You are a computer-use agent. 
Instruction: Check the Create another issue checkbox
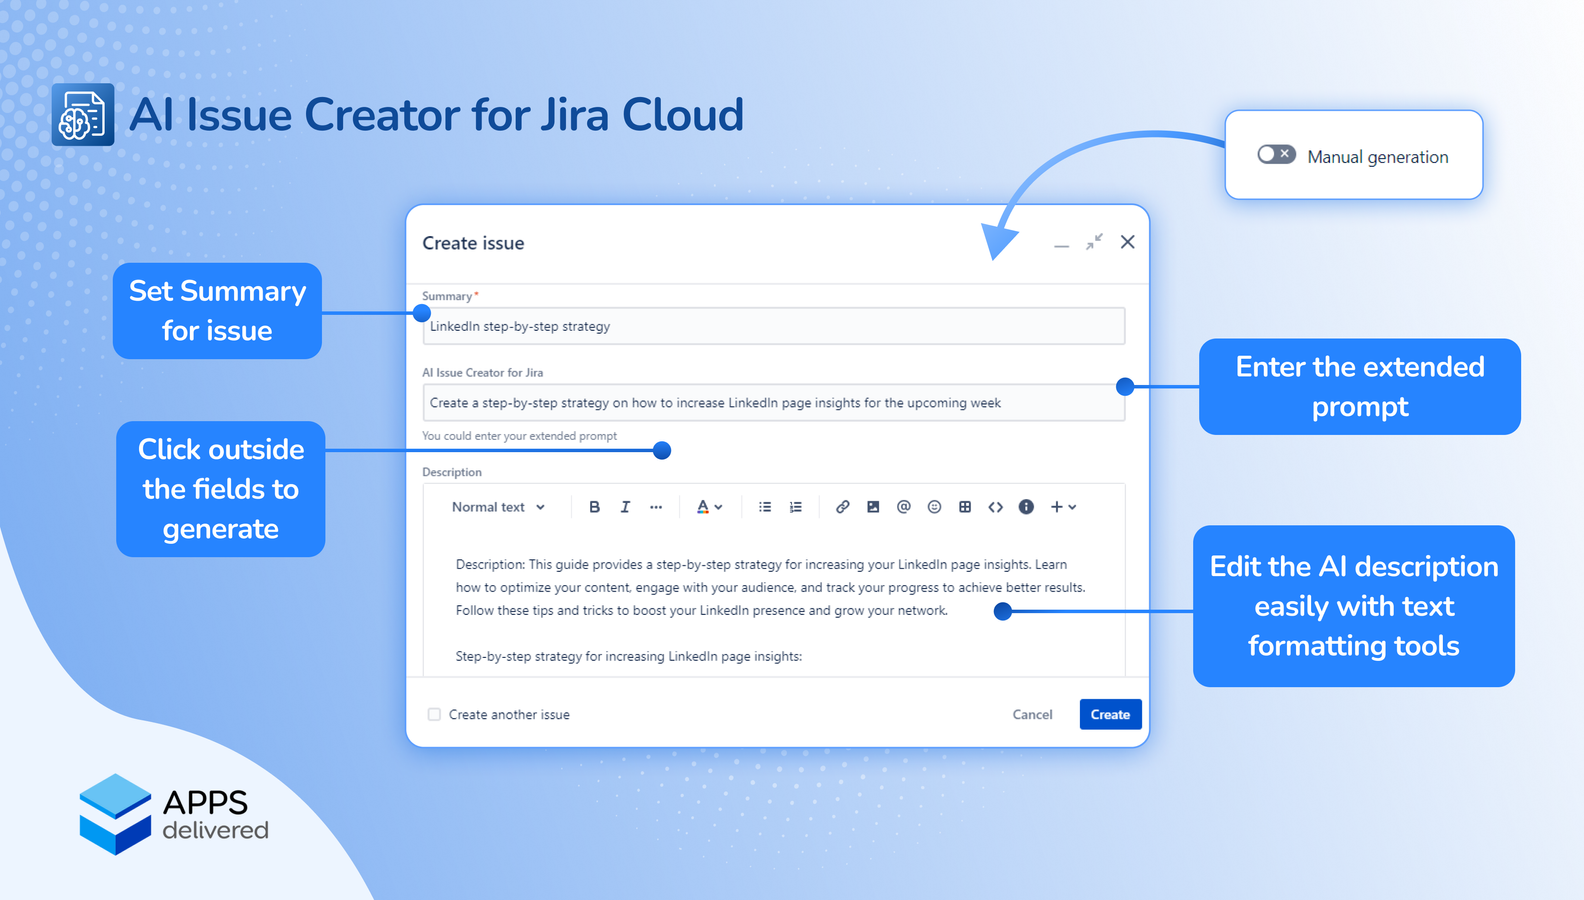[x=434, y=714]
